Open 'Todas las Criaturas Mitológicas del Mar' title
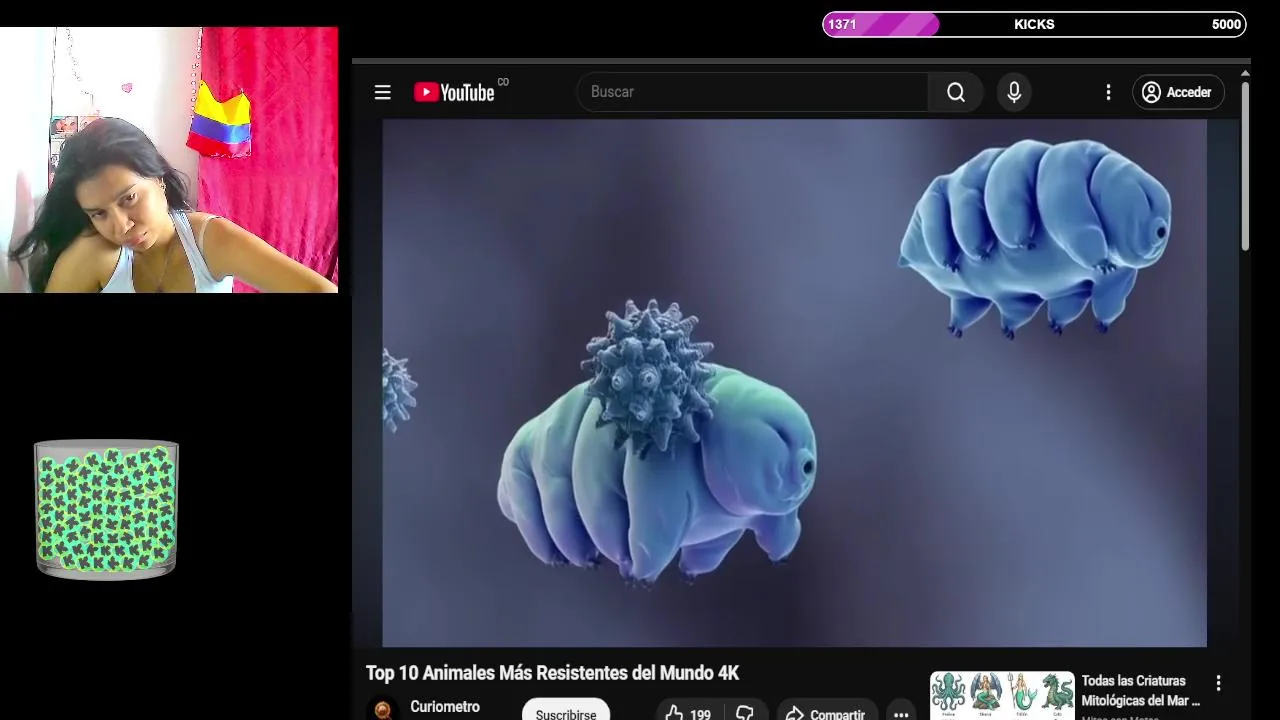 pos(1140,691)
